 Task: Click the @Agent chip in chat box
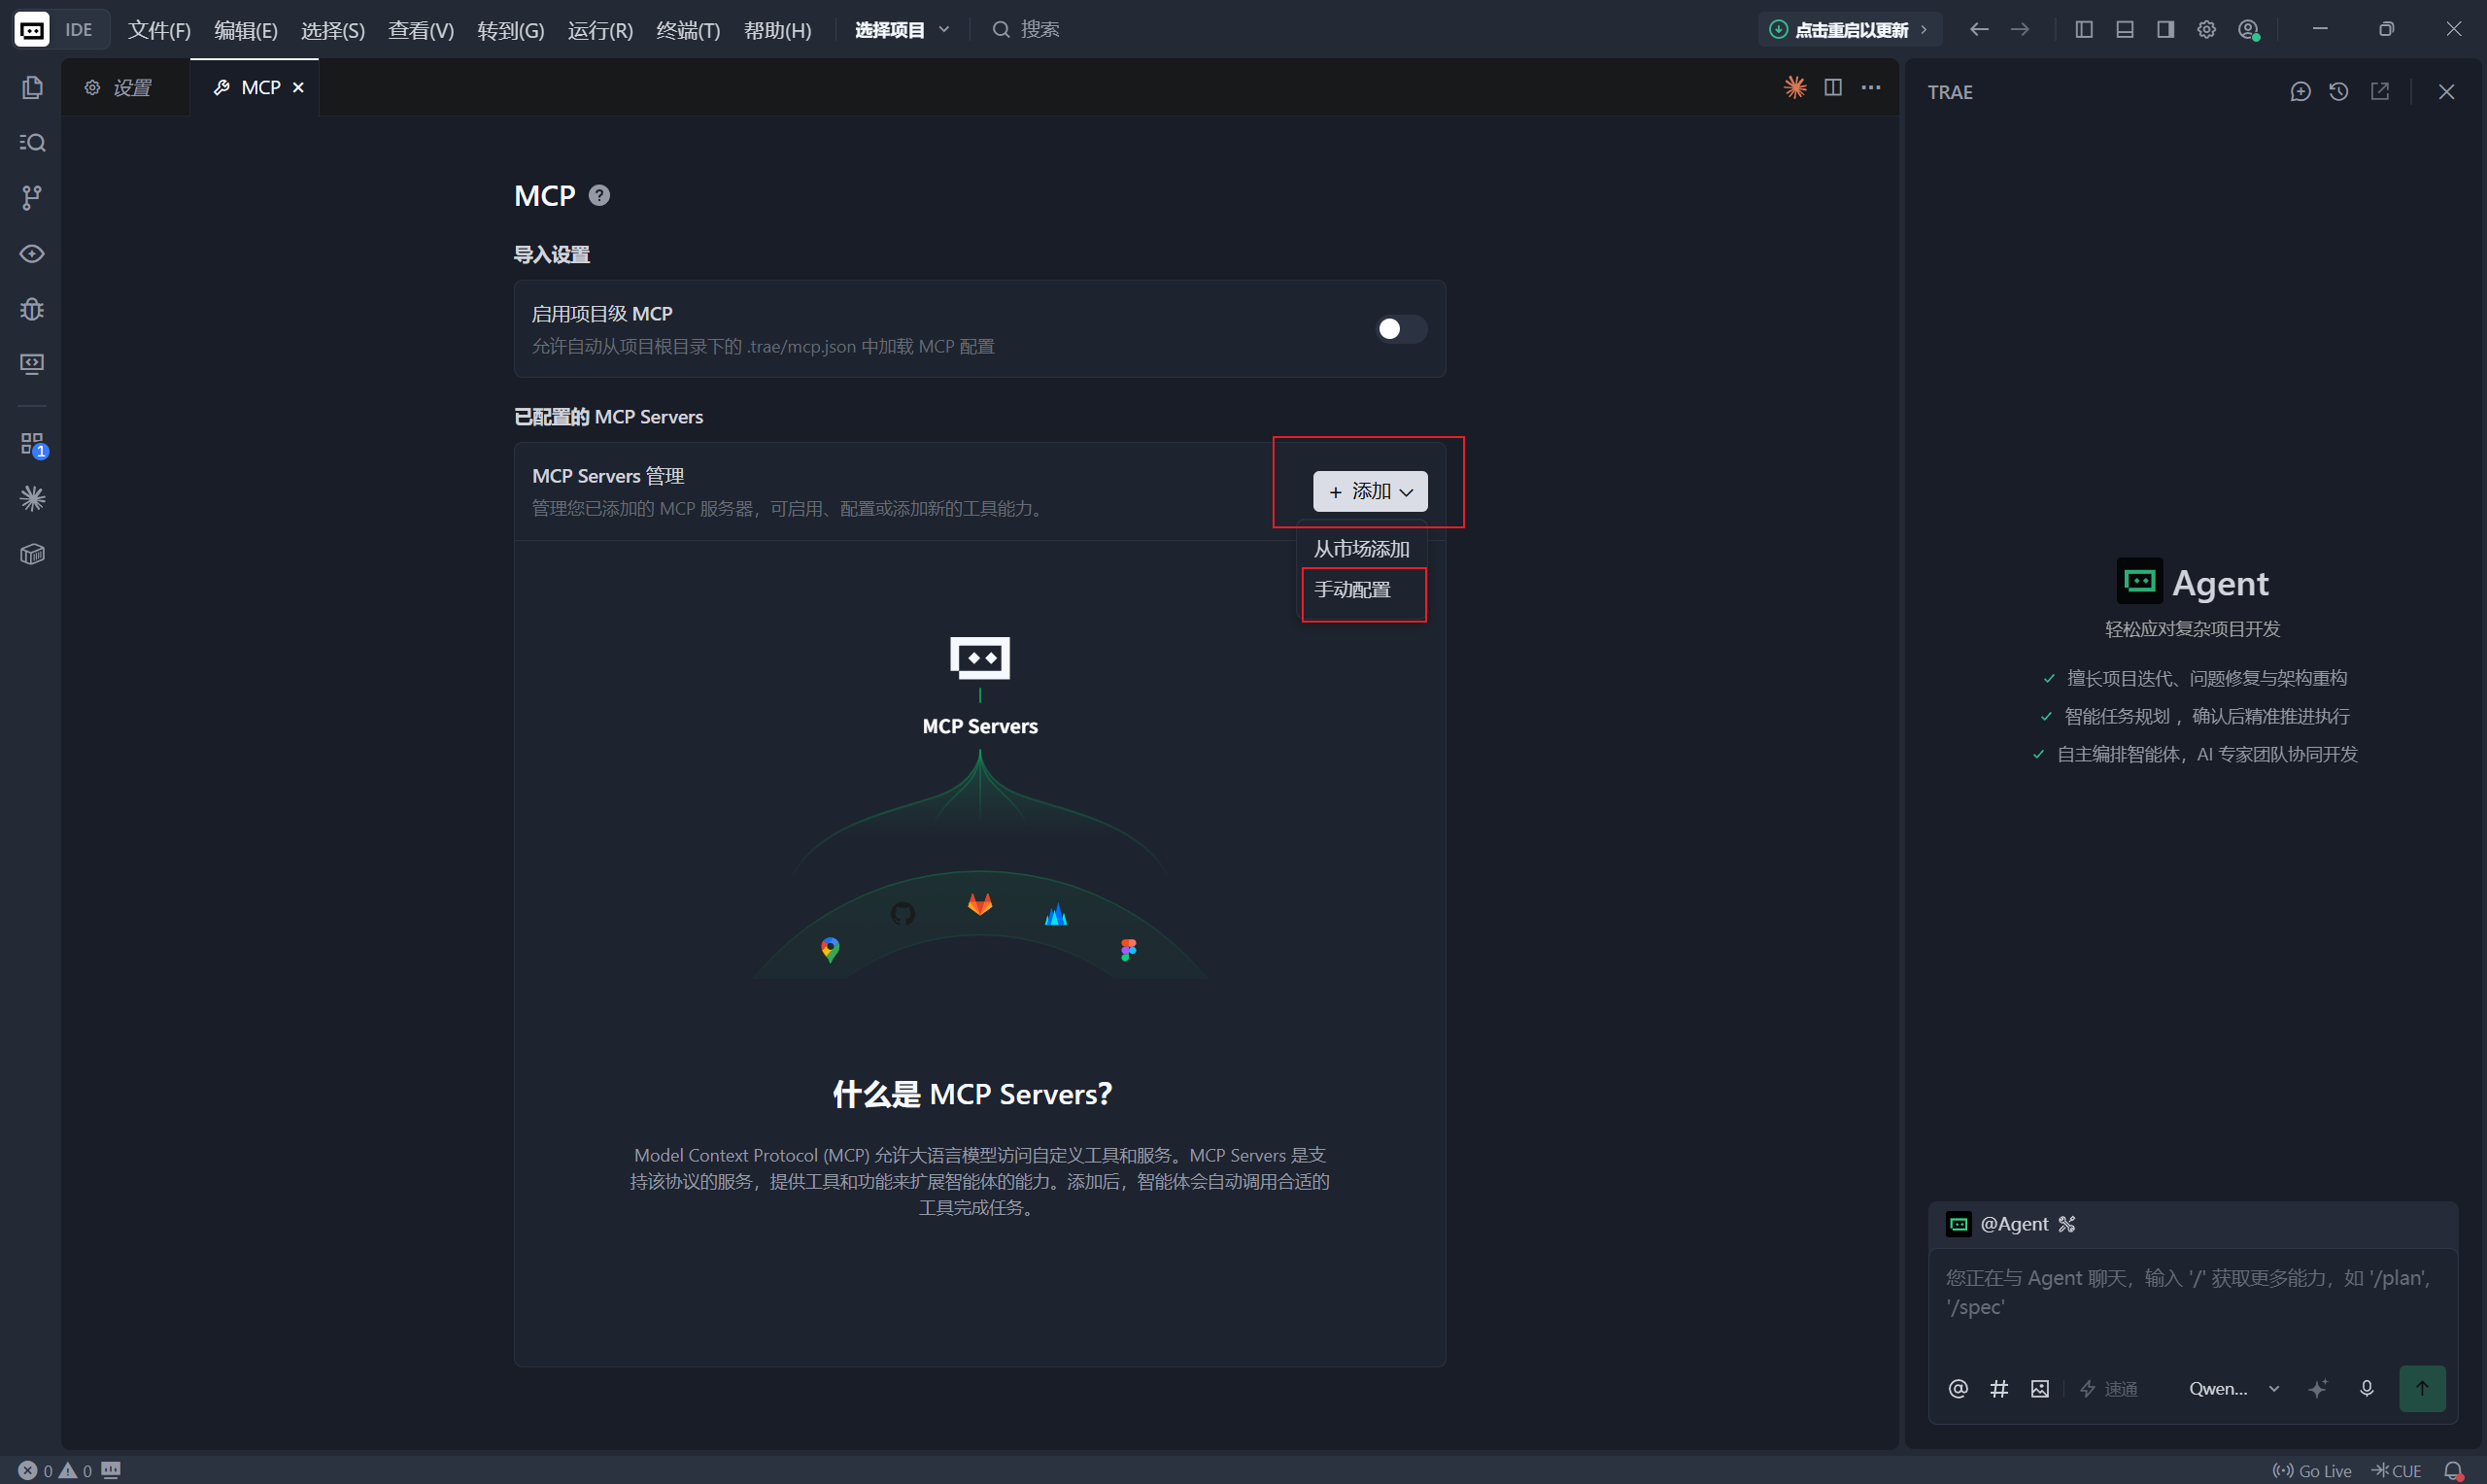[x=2012, y=1224]
